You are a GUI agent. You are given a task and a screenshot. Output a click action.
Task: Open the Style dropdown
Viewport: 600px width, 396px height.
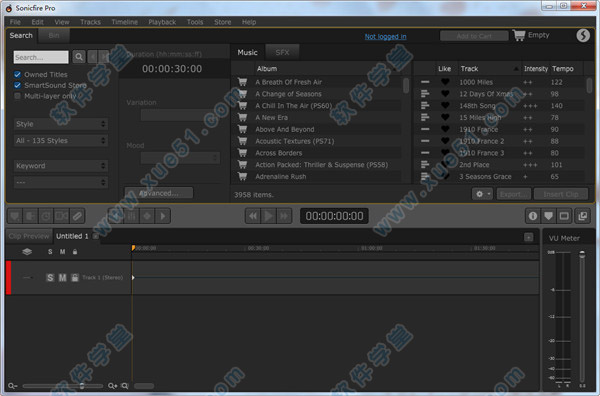point(60,124)
